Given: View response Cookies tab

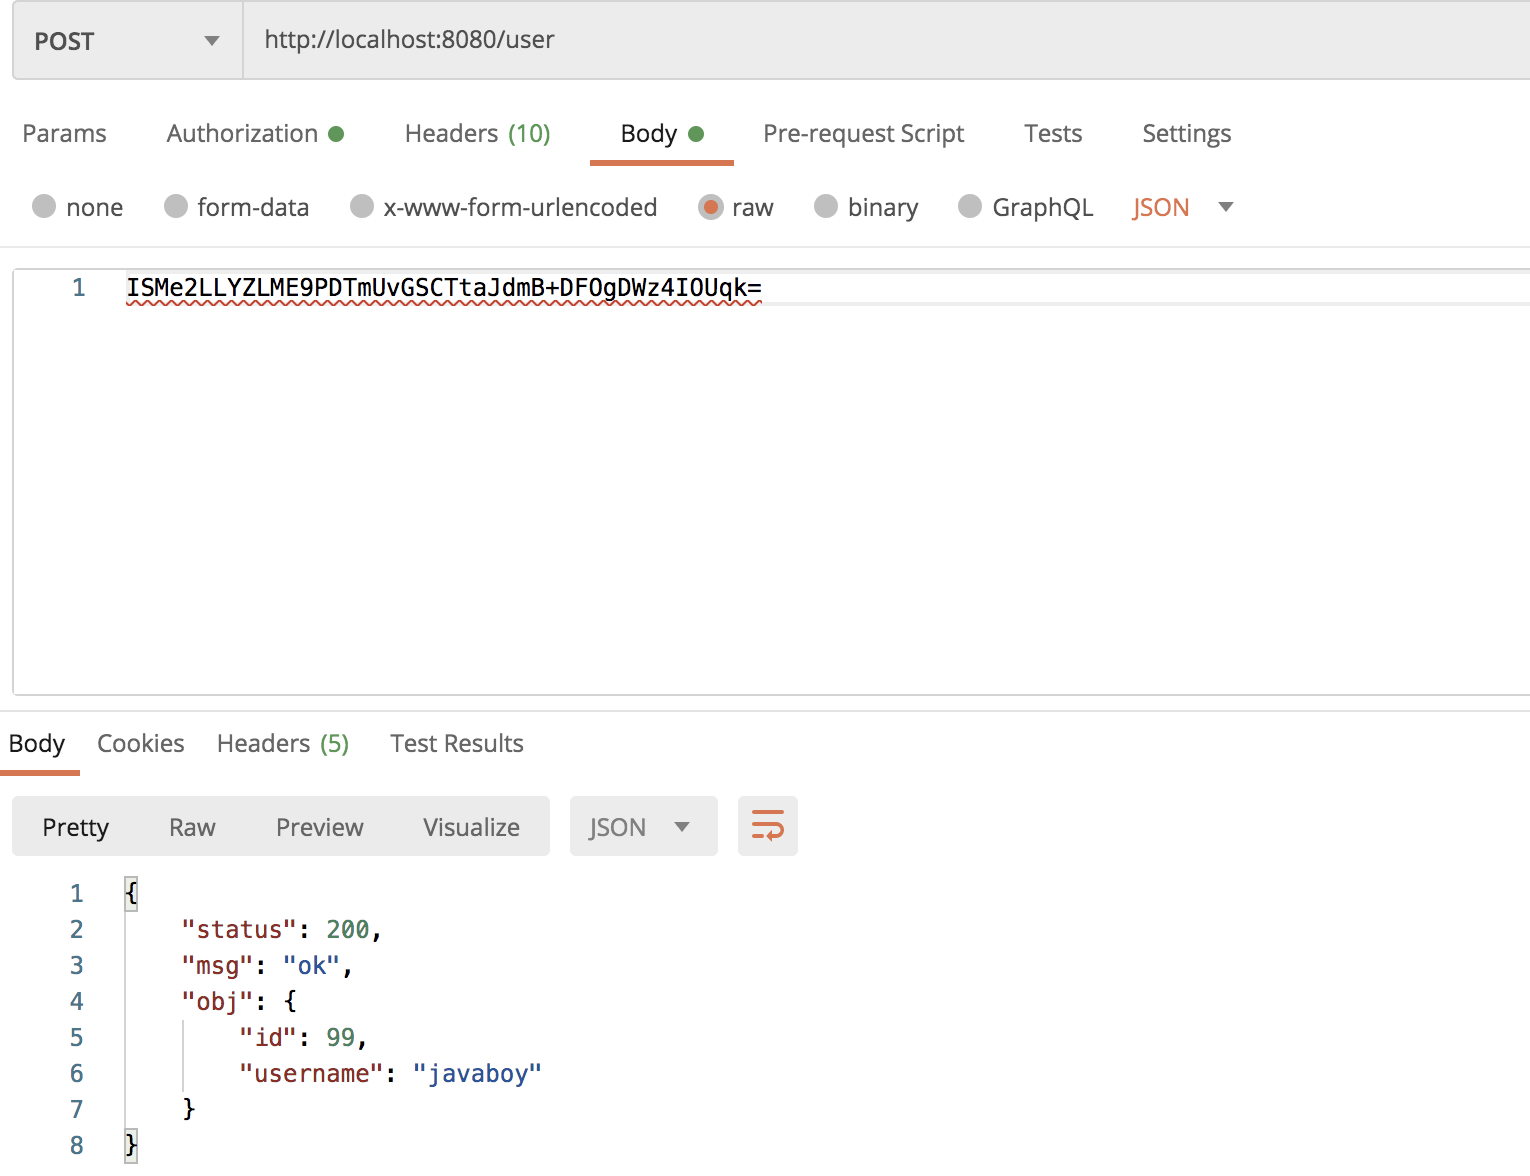Looking at the screenshot, I should tap(140, 744).
